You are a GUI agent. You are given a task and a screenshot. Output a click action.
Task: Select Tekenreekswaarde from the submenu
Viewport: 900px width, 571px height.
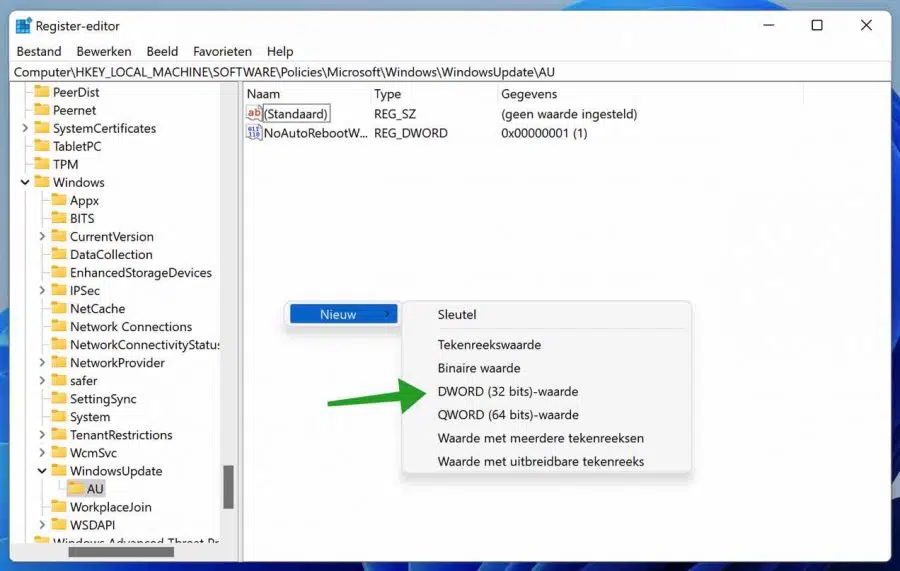[547, 344]
